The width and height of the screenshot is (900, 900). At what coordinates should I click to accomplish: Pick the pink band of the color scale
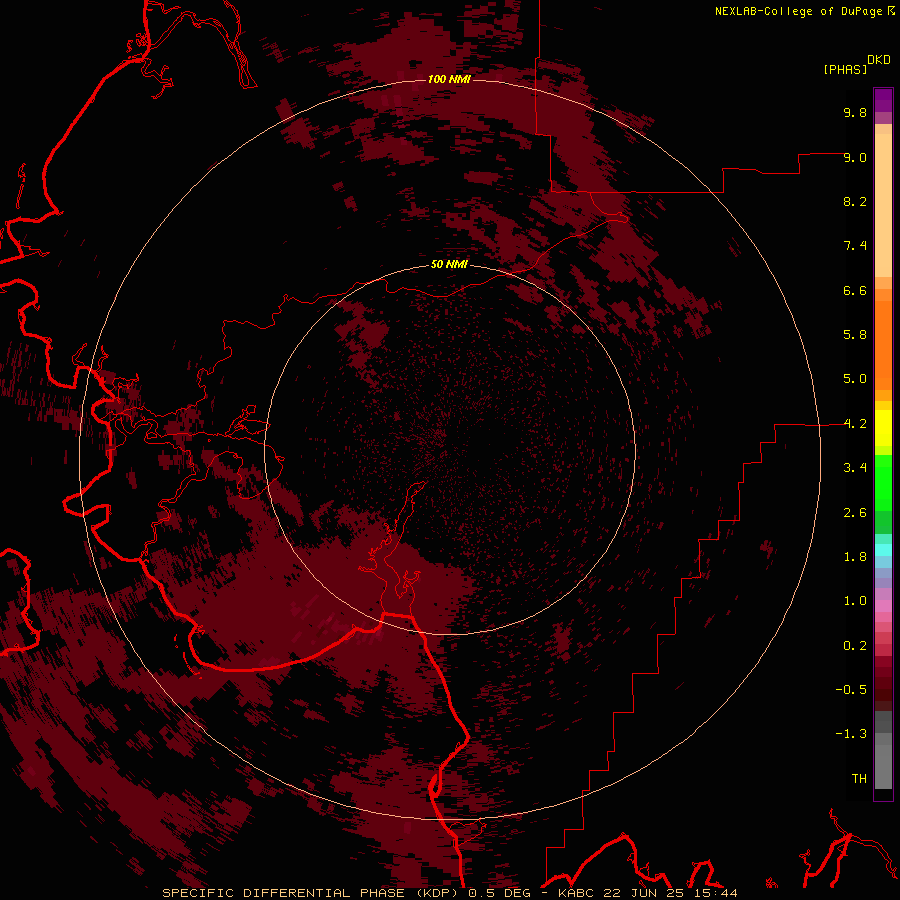[x=883, y=606]
